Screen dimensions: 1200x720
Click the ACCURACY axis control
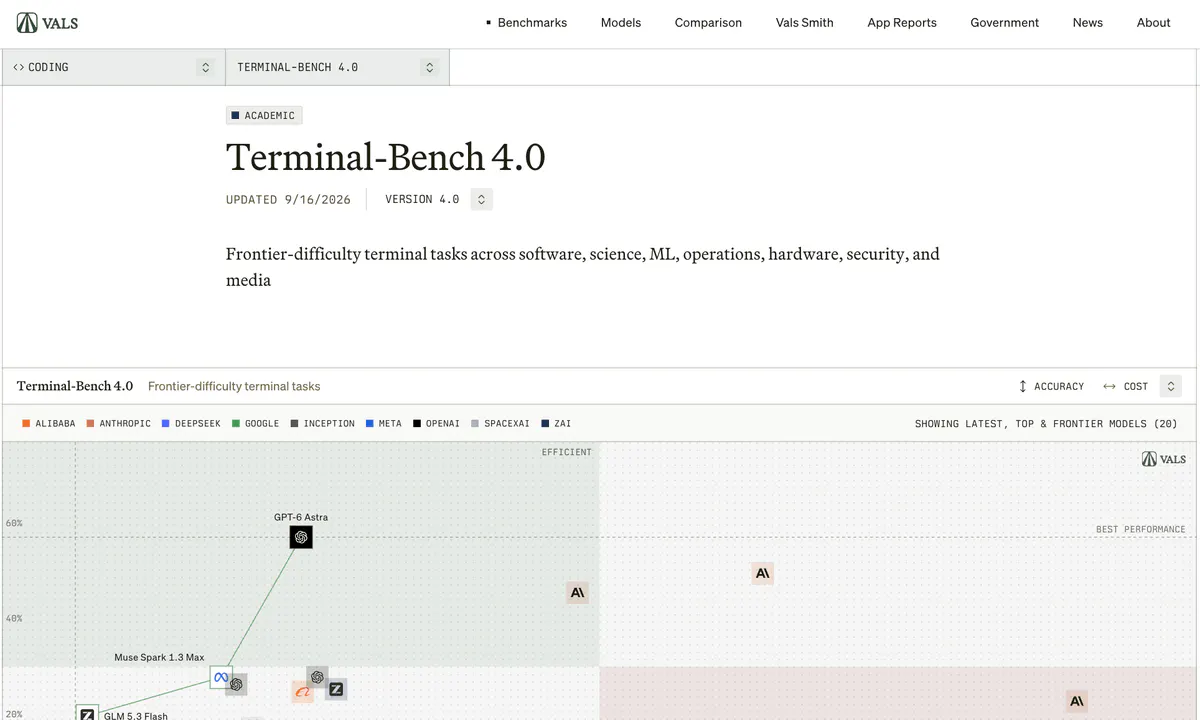point(1051,386)
